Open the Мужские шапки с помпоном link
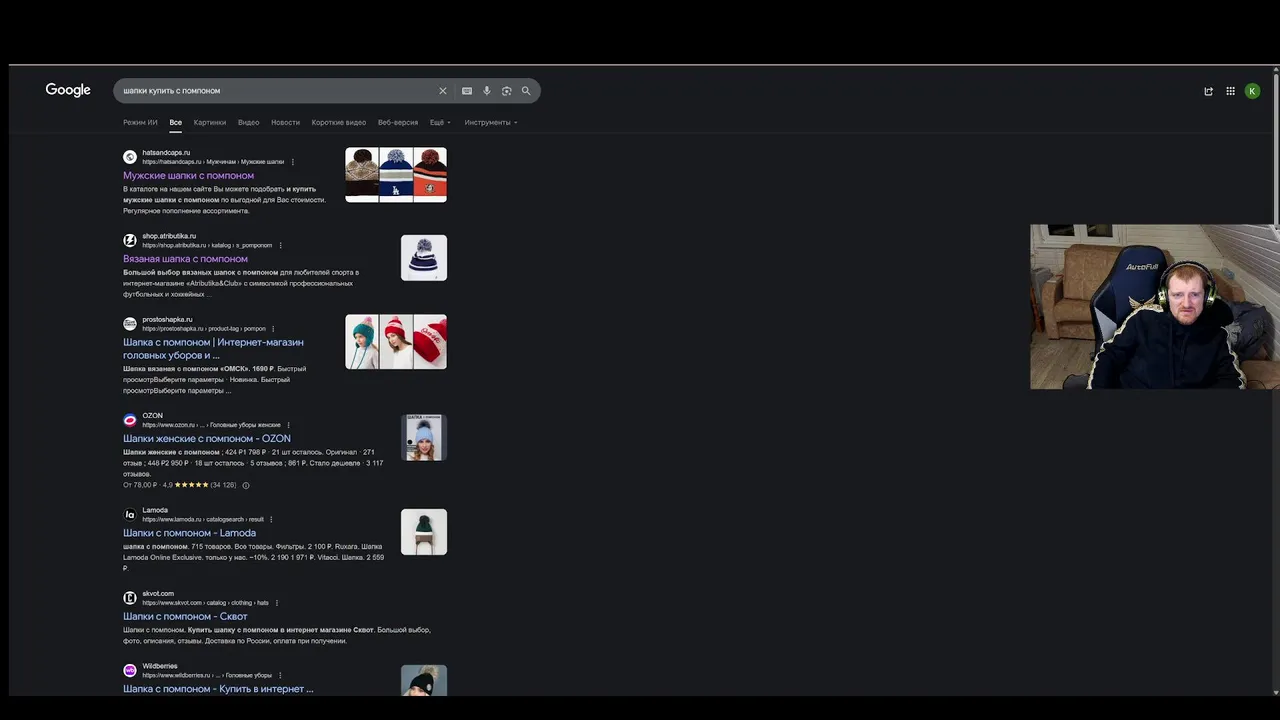Screen dimensions: 1280x720 coord(188,176)
